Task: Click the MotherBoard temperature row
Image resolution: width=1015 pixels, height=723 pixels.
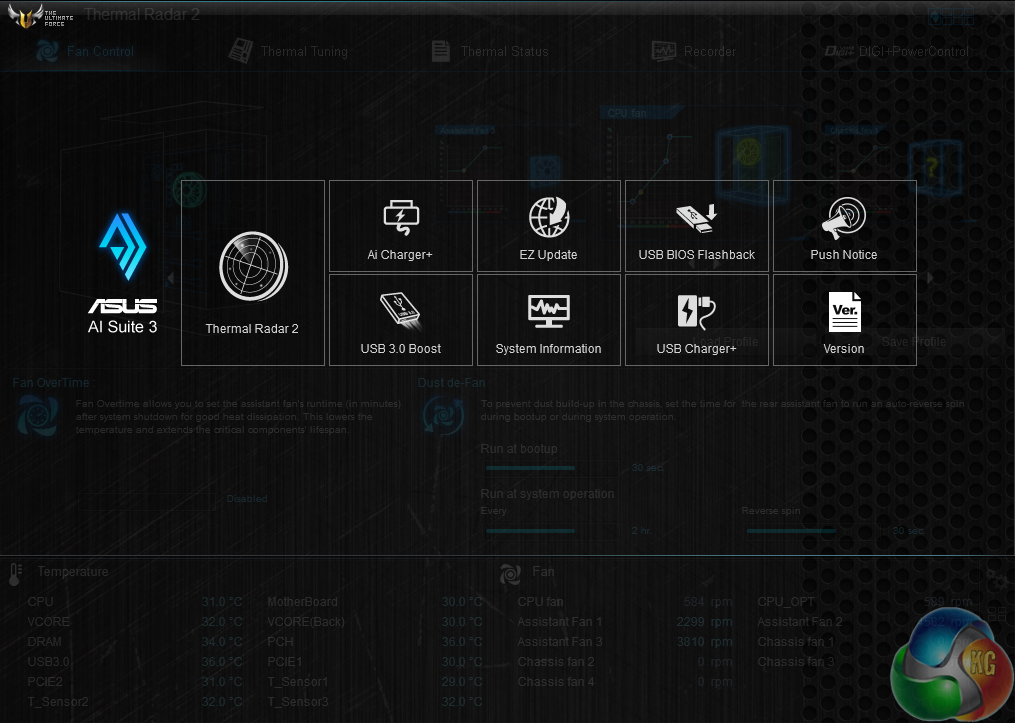Action: [x=375, y=601]
